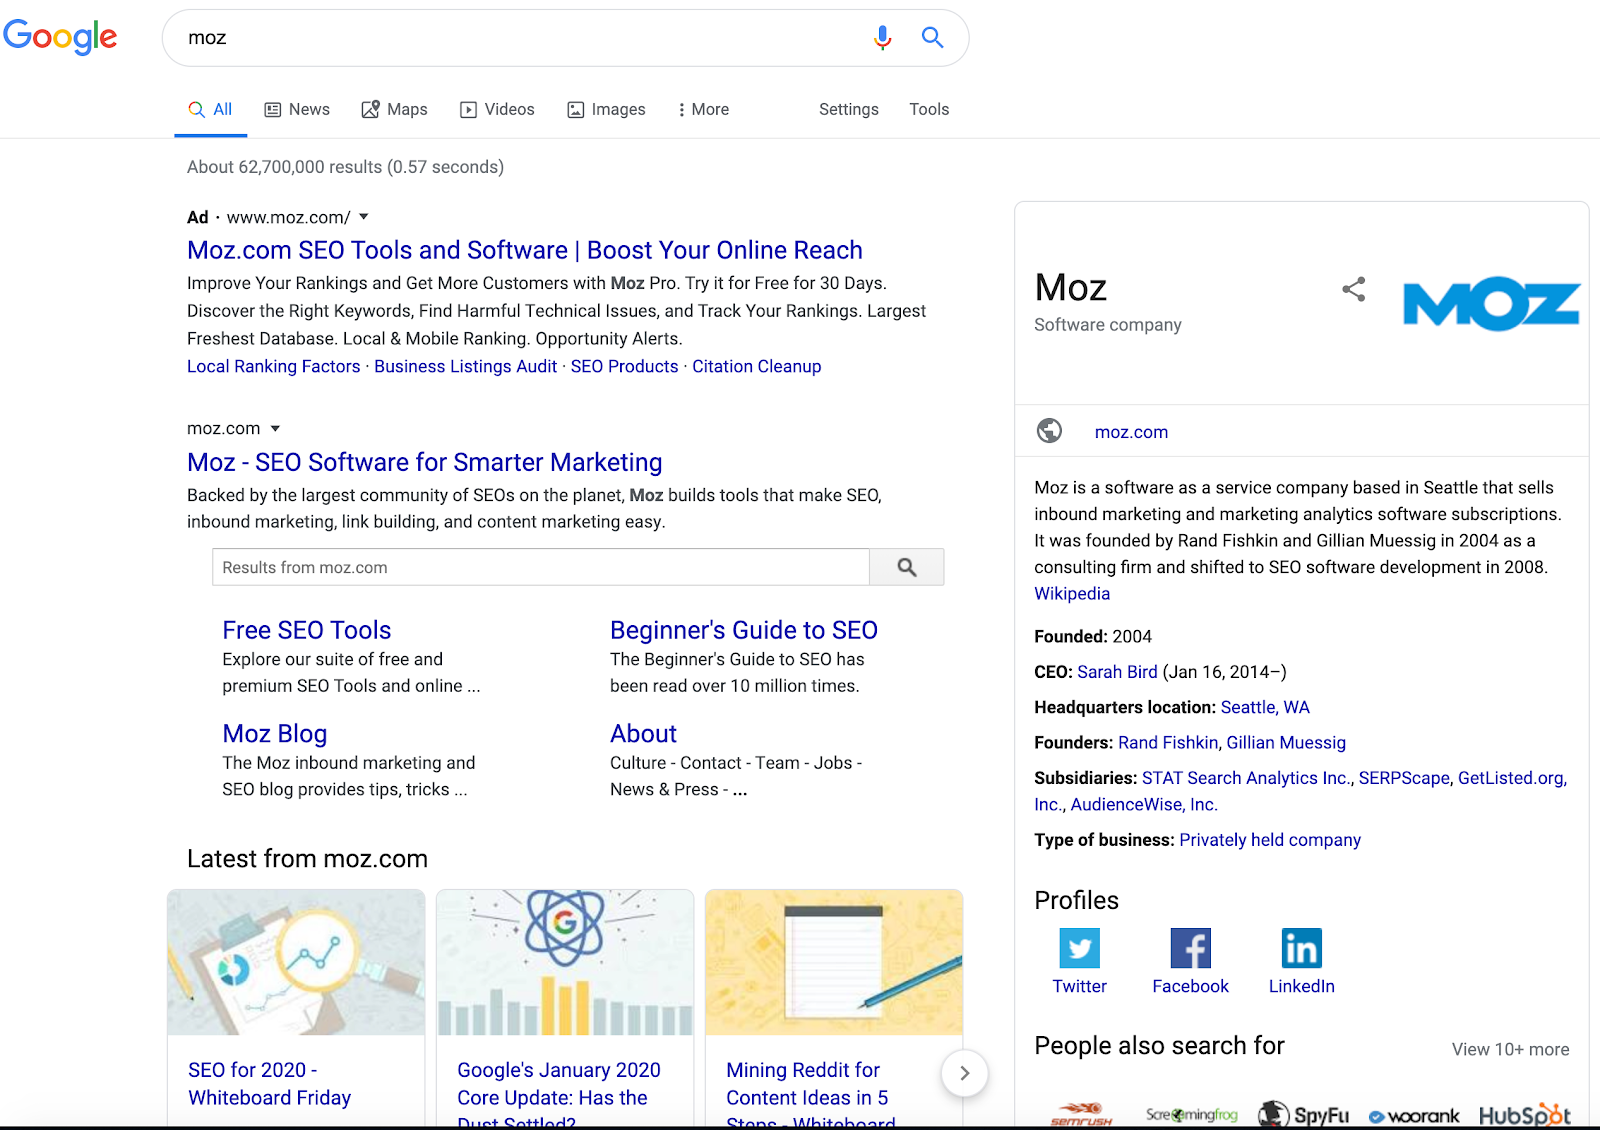1600x1130 pixels.
Task: Switch to the News tab
Action: point(297,110)
